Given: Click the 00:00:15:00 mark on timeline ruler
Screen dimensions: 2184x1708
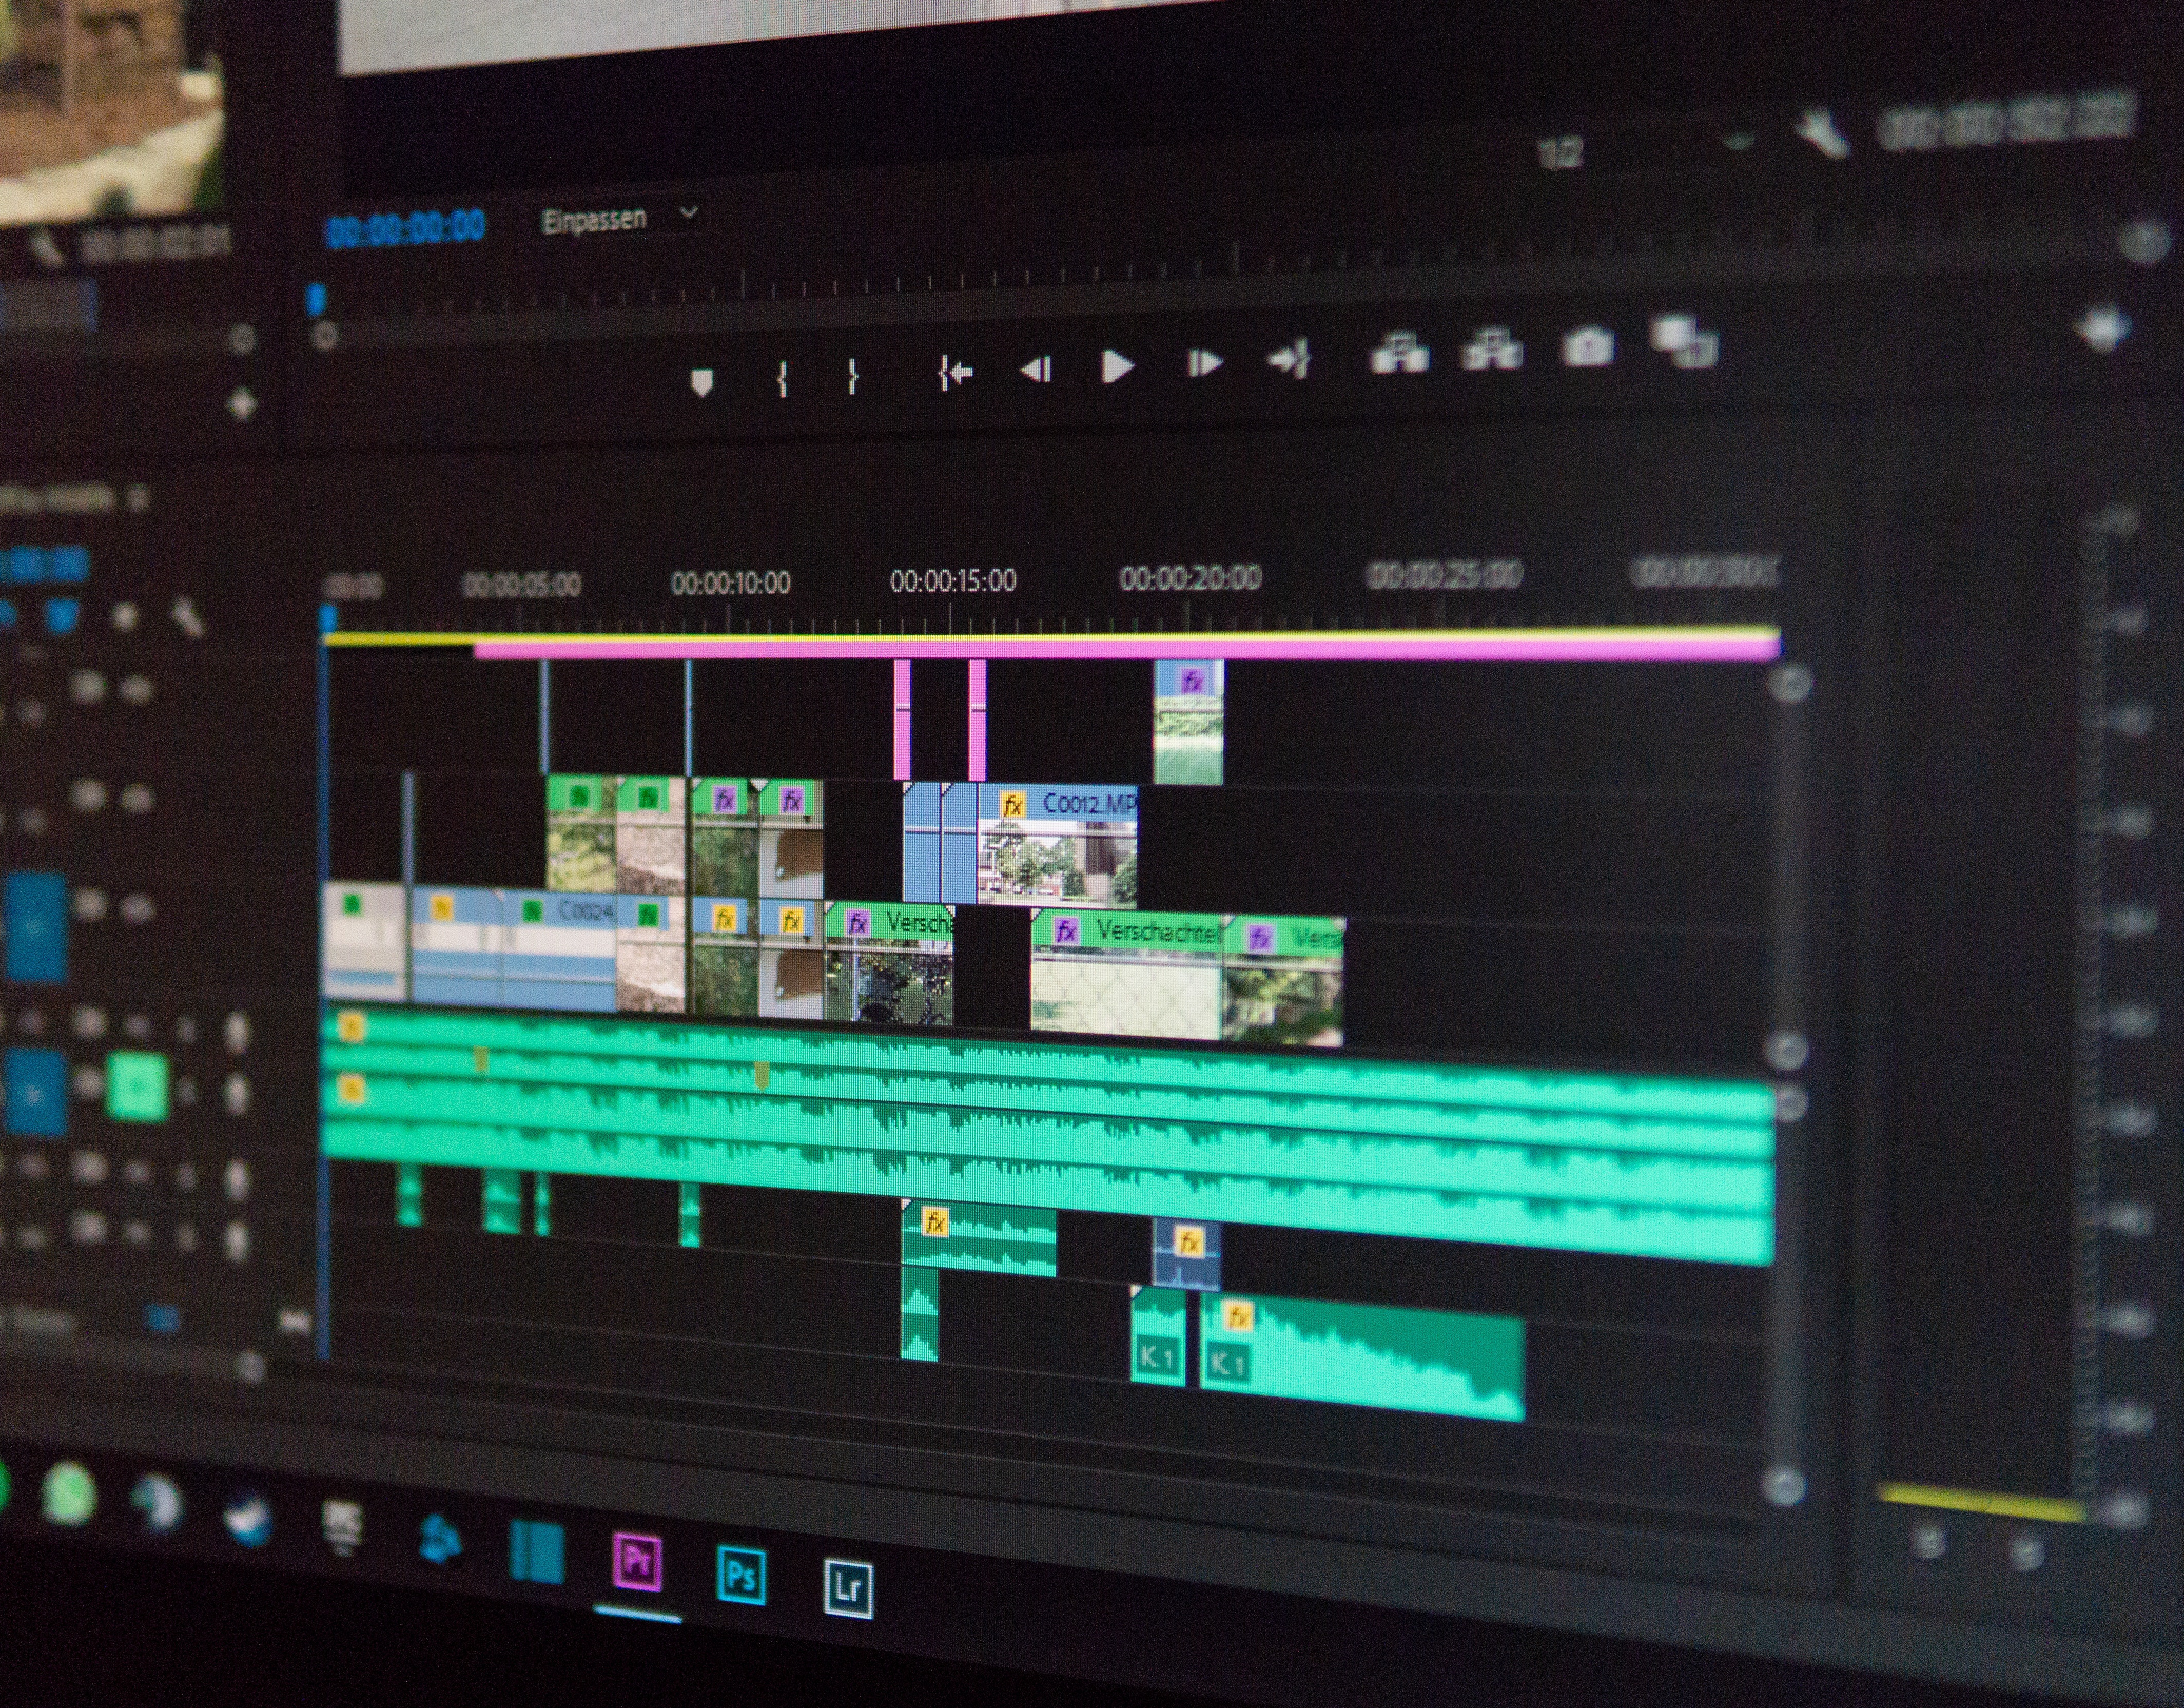Looking at the screenshot, I should [952, 581].
